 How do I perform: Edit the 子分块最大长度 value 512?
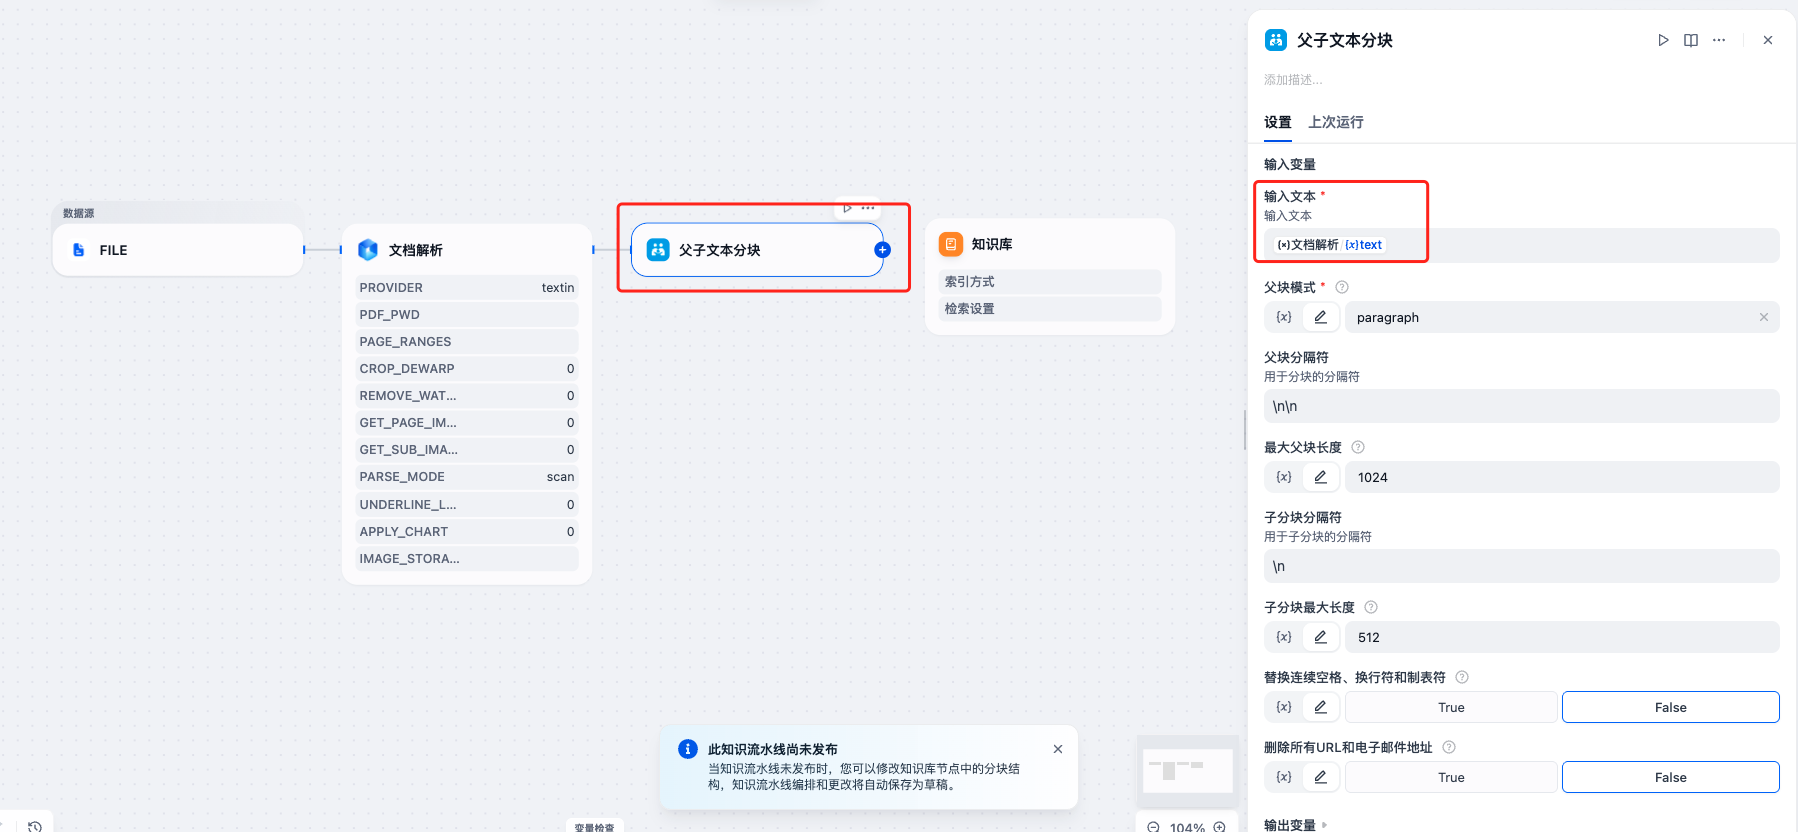[x=1562, y=637]
